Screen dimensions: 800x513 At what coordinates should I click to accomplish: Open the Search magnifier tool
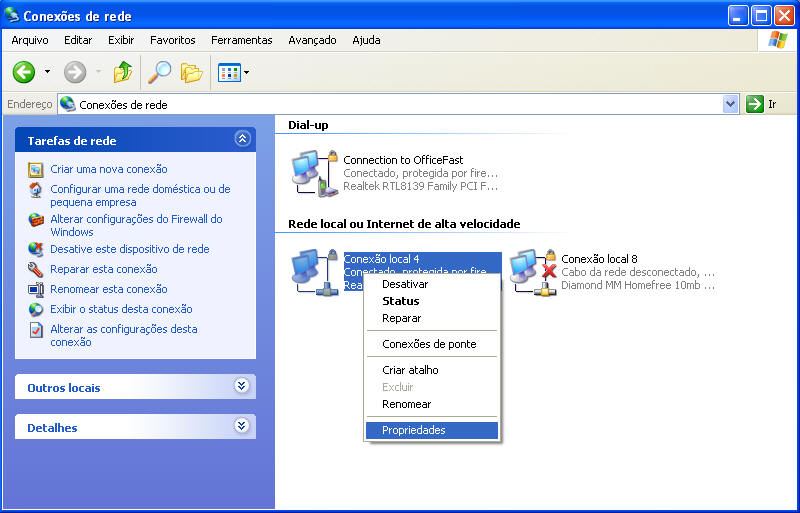[x=159, y=72]
